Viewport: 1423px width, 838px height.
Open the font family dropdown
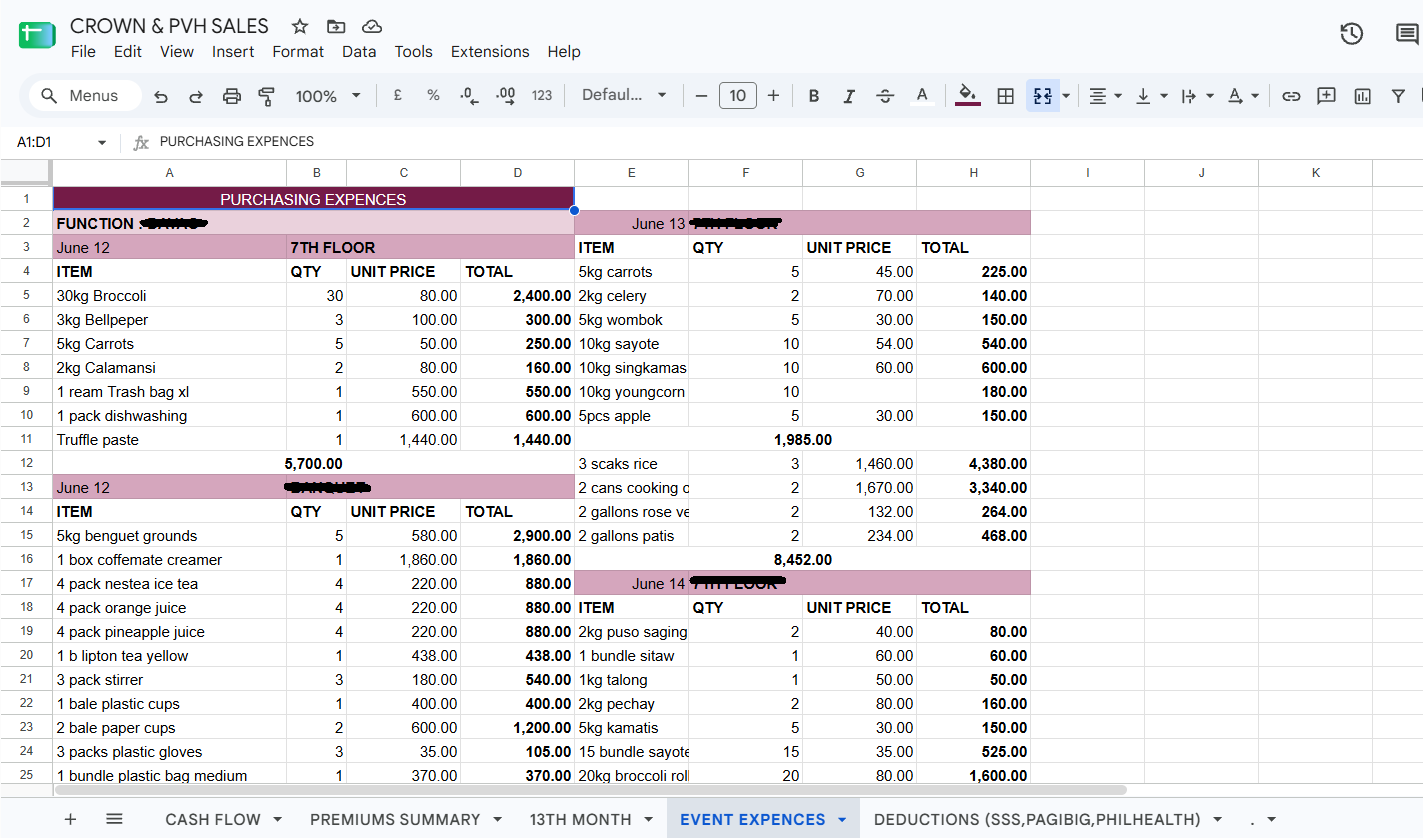[624, 95]
